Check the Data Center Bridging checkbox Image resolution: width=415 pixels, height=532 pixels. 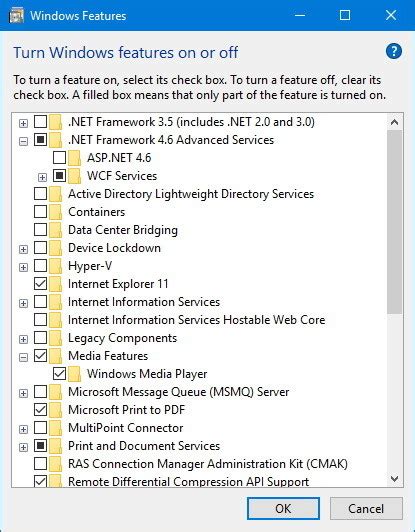(40, 230)
